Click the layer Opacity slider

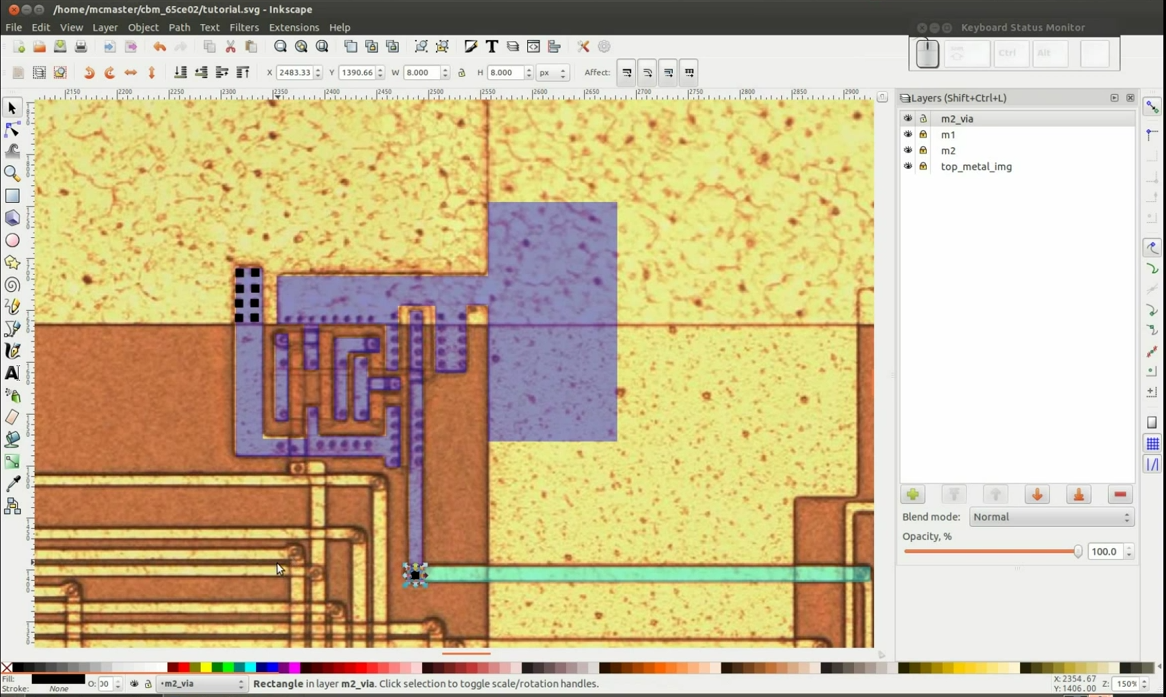pyautogui.click(x=990, y=552)
